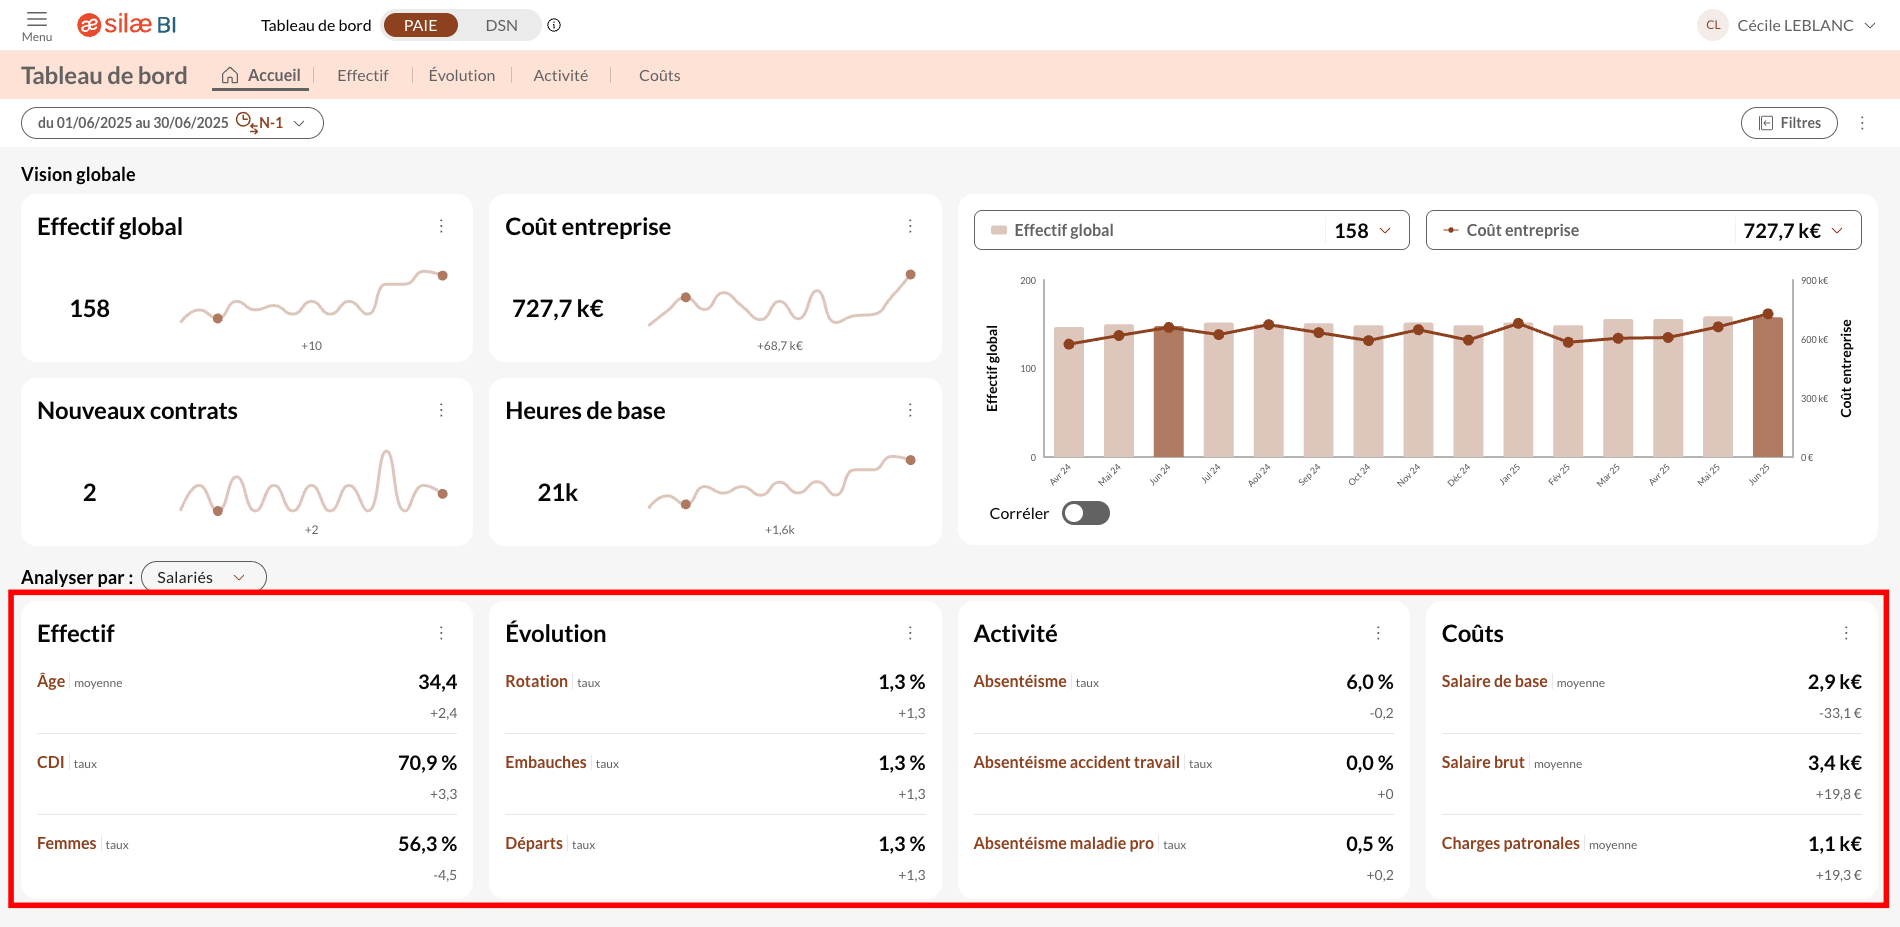Expand the Salariés analysis dropdown
The height and width of the screenshot is (927, 1900).
(x=203, y=577)
